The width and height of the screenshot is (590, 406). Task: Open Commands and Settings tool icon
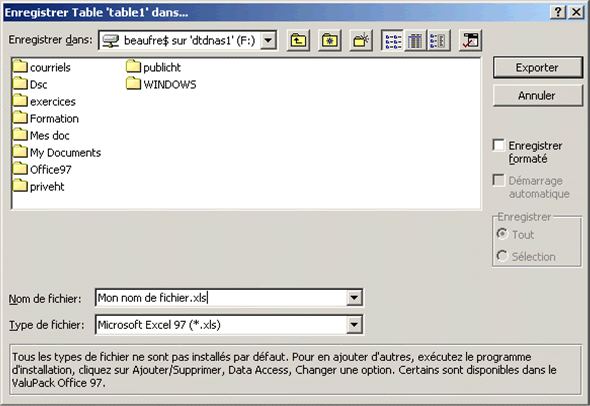click(470, 41)
